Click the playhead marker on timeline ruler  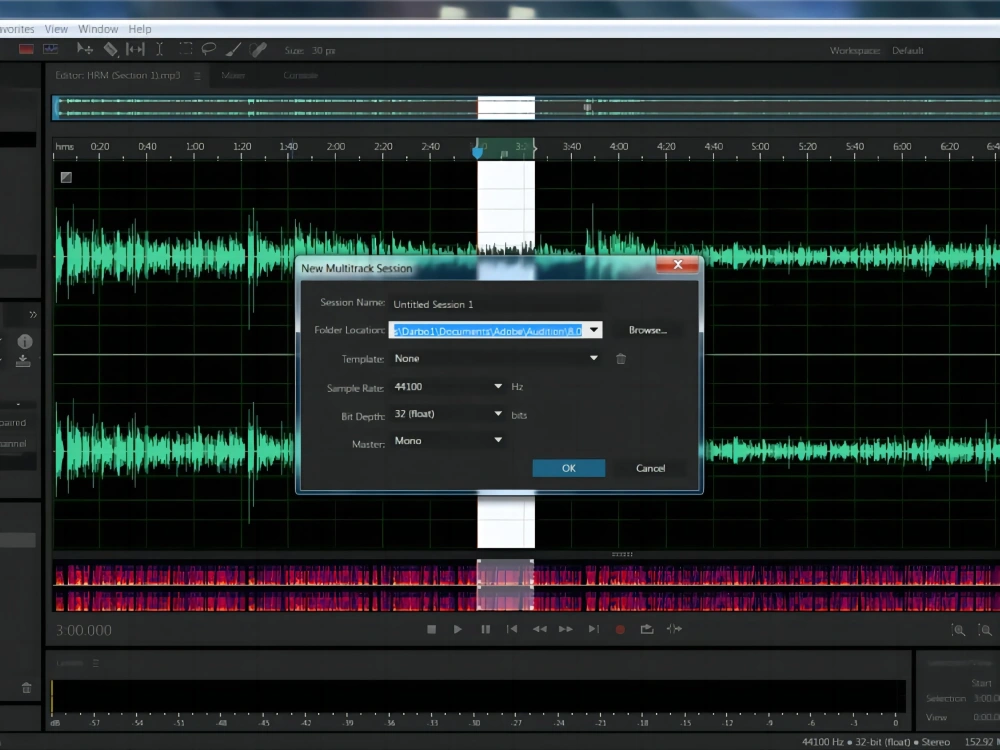pyautogui.click(x=477, y=152)
